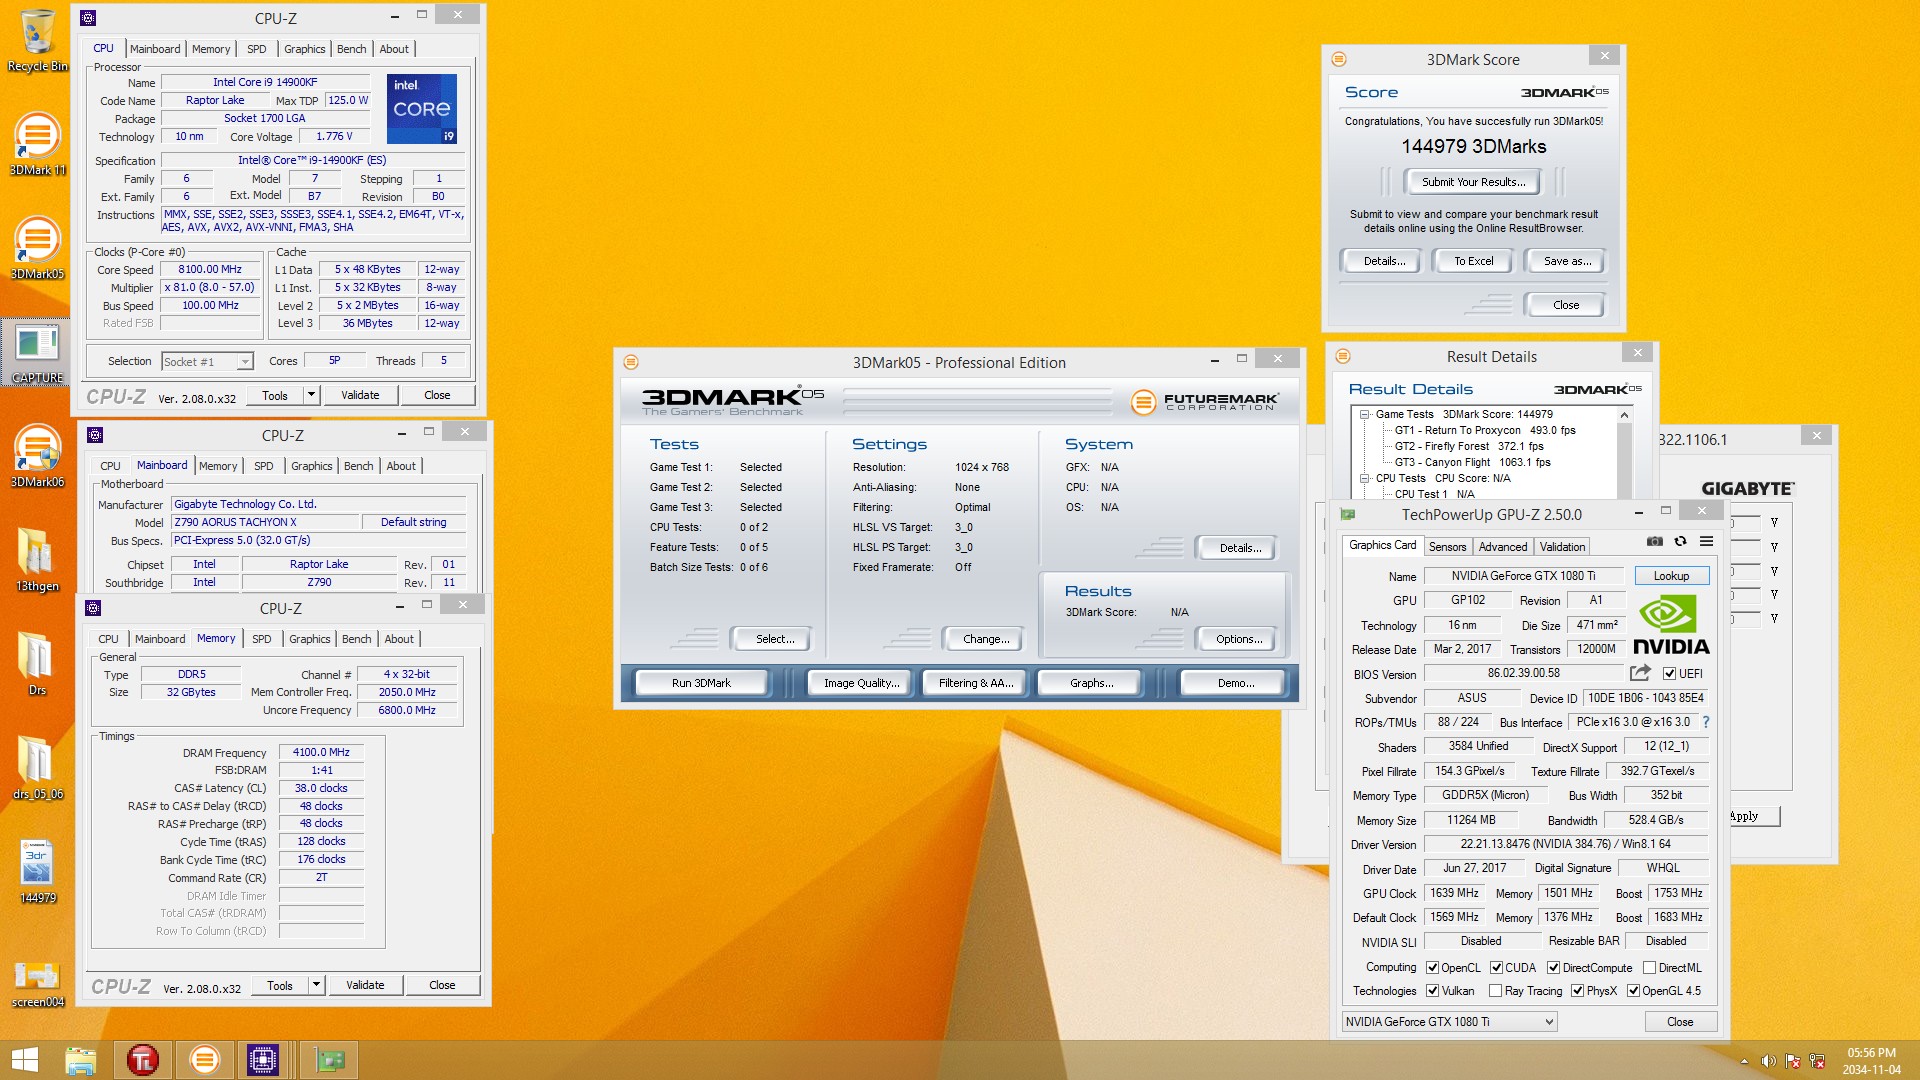
Task: Open the 3DMark 11 desktop shortcut
Action: click(x=37, y=144)
